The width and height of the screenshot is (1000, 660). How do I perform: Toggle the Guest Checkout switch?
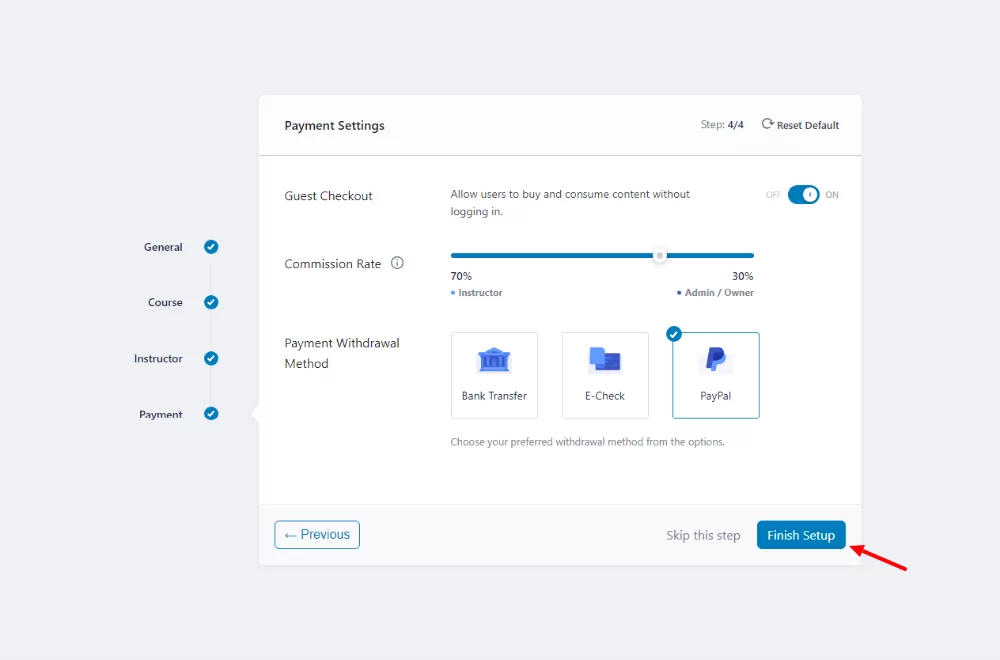click(803, 194)
